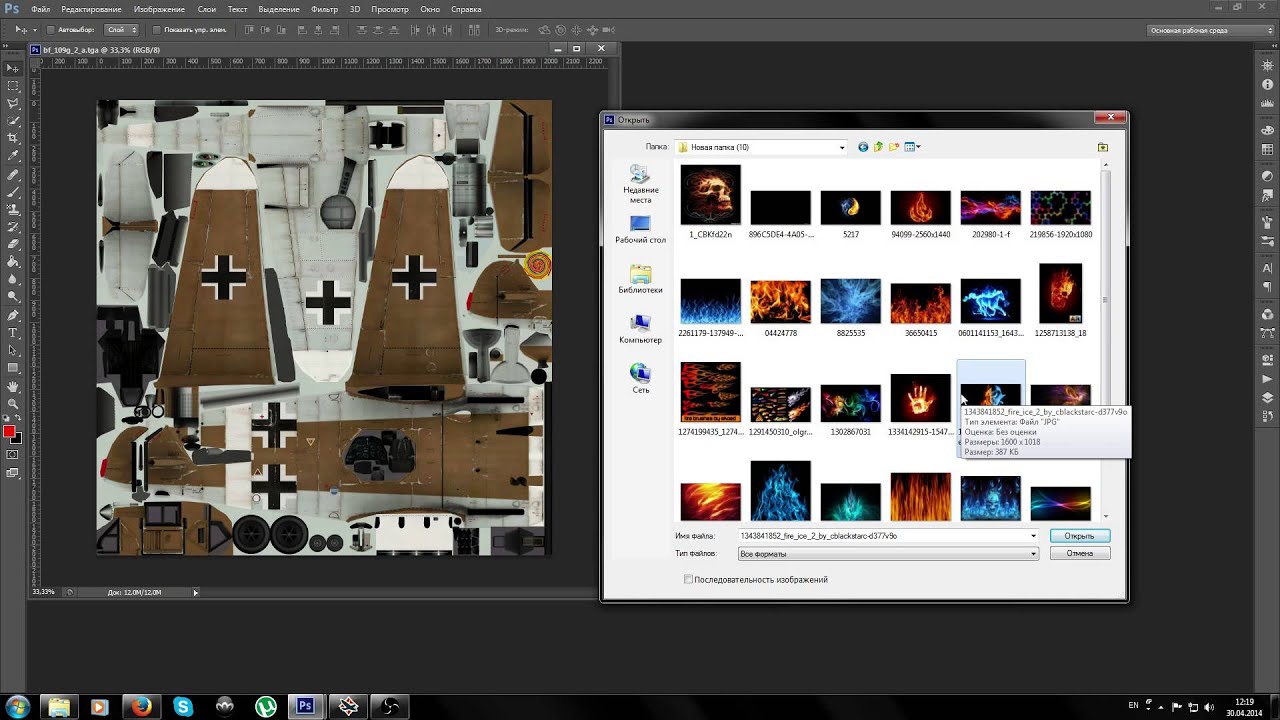Open the Swatches panel icon
Screen dimensions: 1280x720
[x=1268, y=150]
